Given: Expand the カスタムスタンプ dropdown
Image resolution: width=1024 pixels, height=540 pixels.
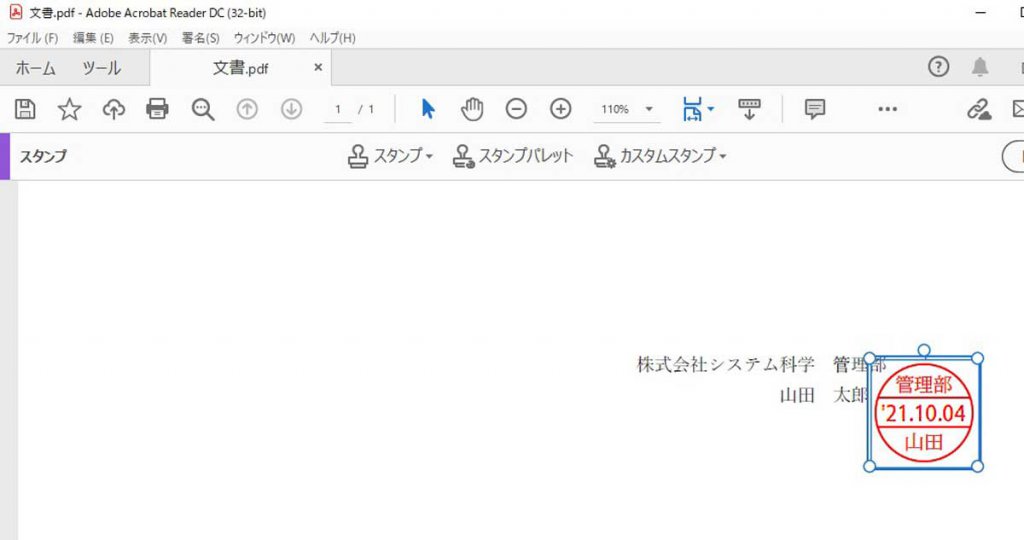Looking at the screenshot, I should [660, 157].
